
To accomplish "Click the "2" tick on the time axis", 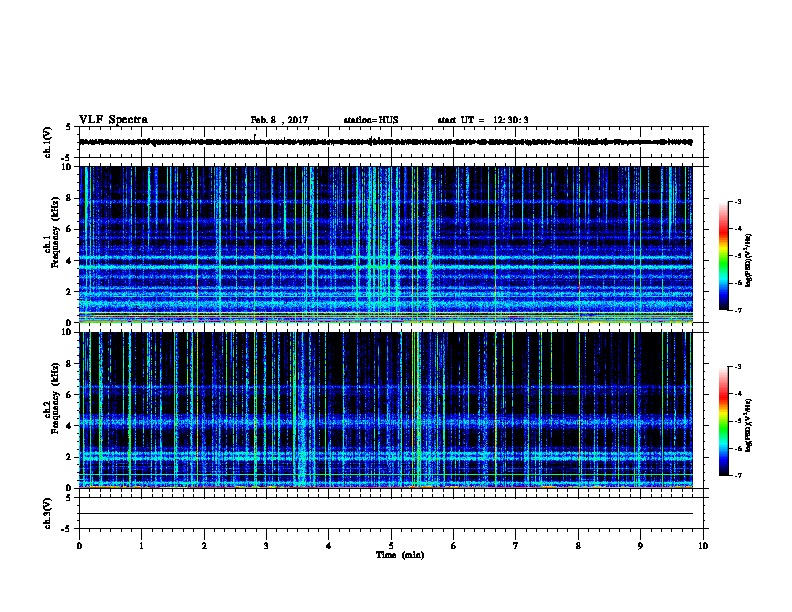I will tap(204, 546).
